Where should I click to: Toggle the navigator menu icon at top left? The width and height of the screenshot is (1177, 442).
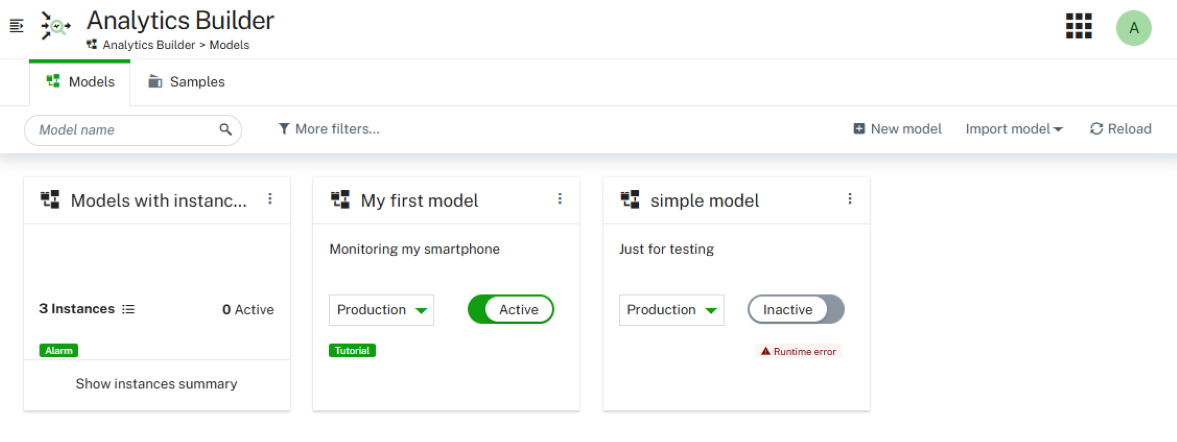tap(17, 26)
